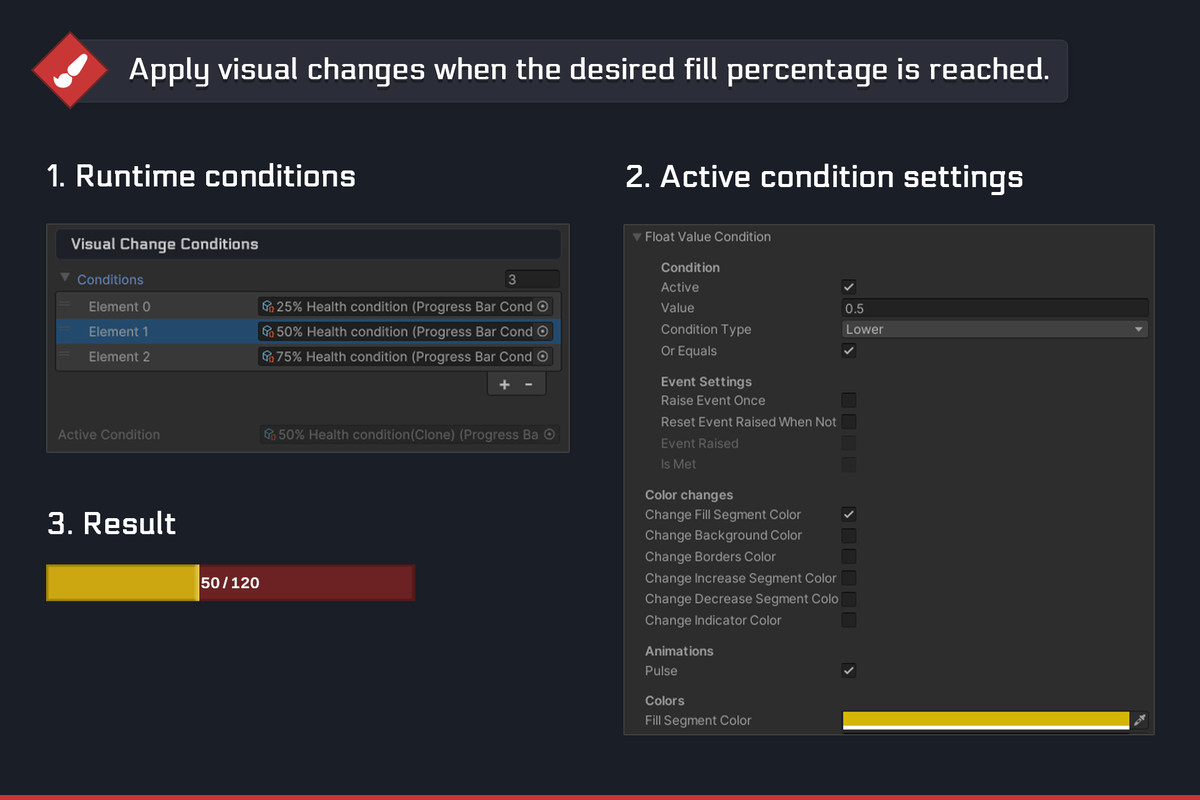
Task: Click the Colors section label
Action: pyautogui.click(x=665, y=701)
